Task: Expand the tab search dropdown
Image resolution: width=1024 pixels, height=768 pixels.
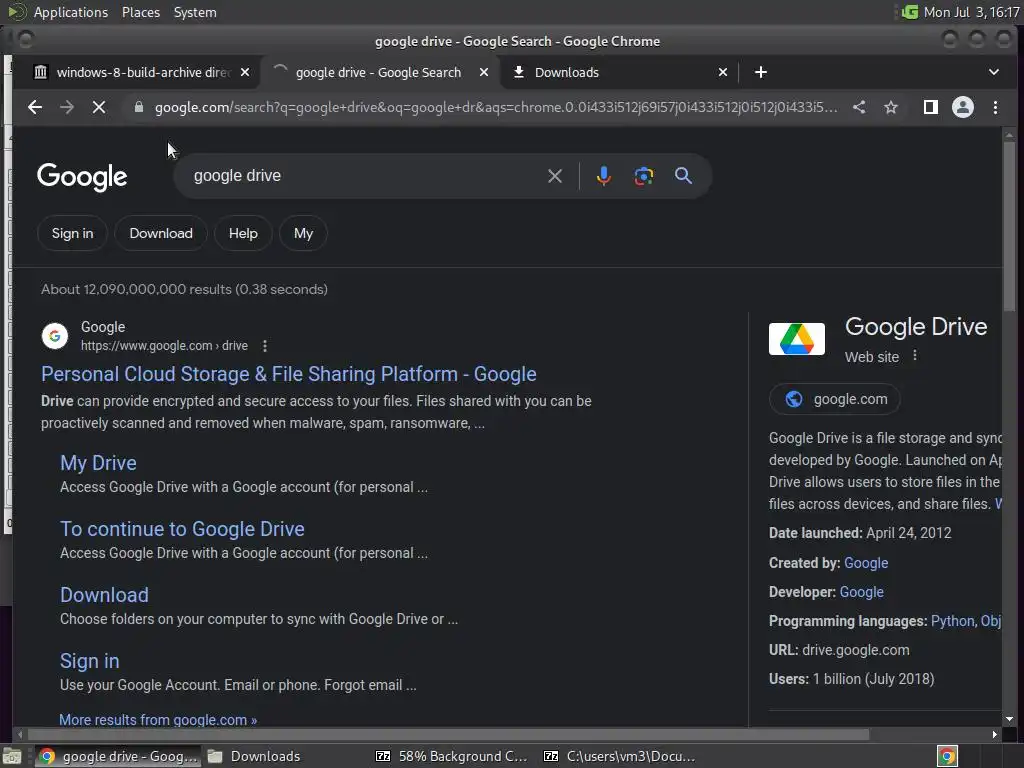Action: point(993,72)
